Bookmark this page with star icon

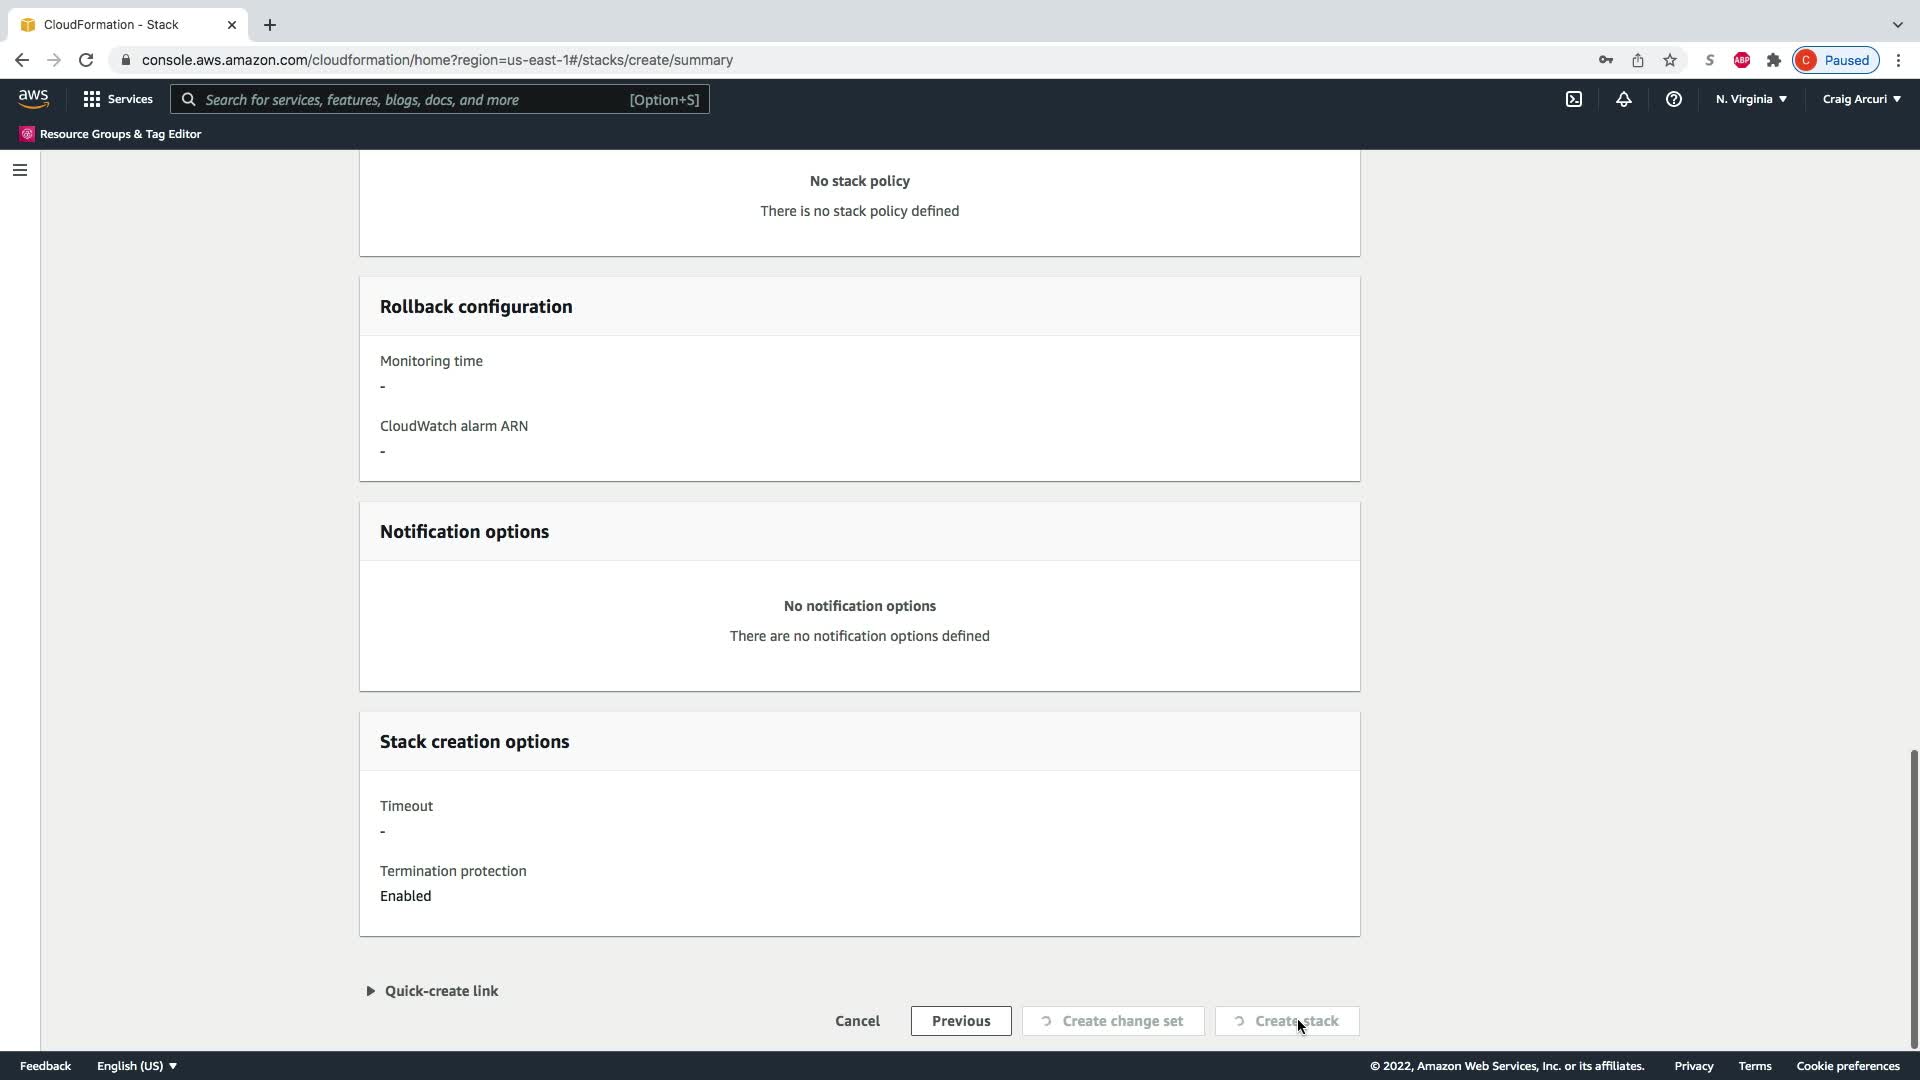pyautogui.click(x=1670, y=60)
